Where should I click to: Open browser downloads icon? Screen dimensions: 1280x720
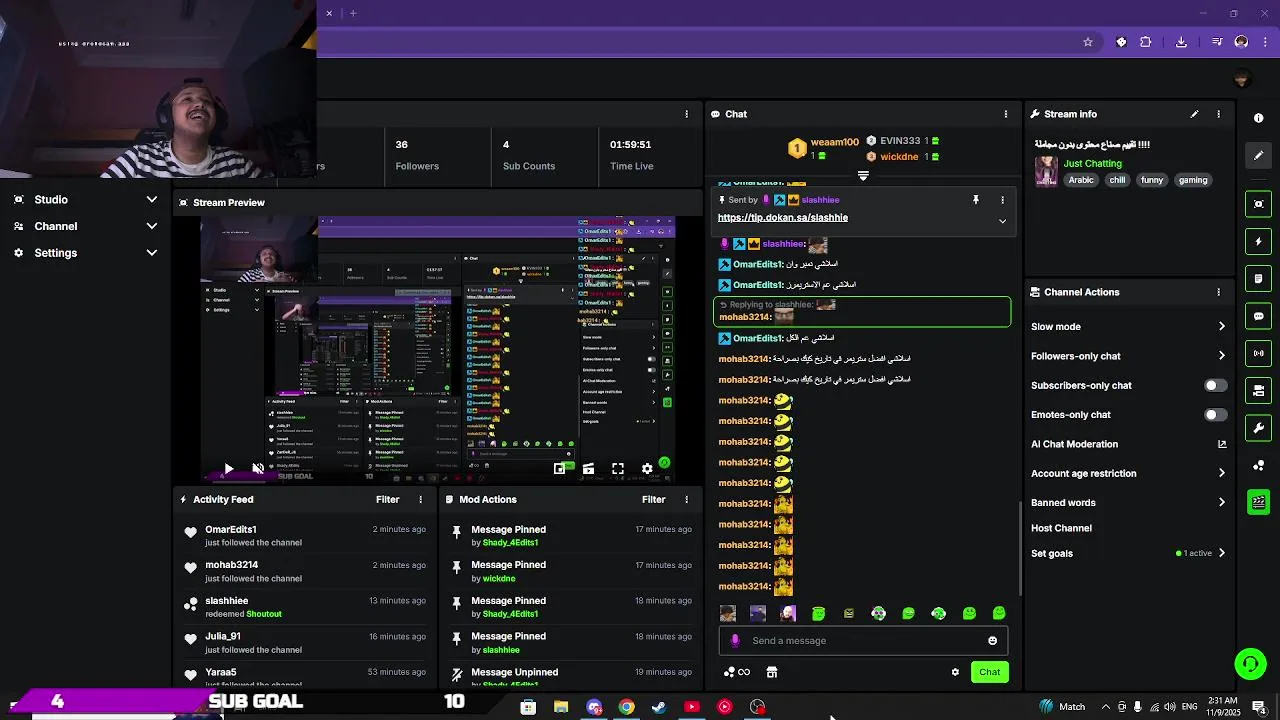pyautogui.click(x=1181, y=42)
